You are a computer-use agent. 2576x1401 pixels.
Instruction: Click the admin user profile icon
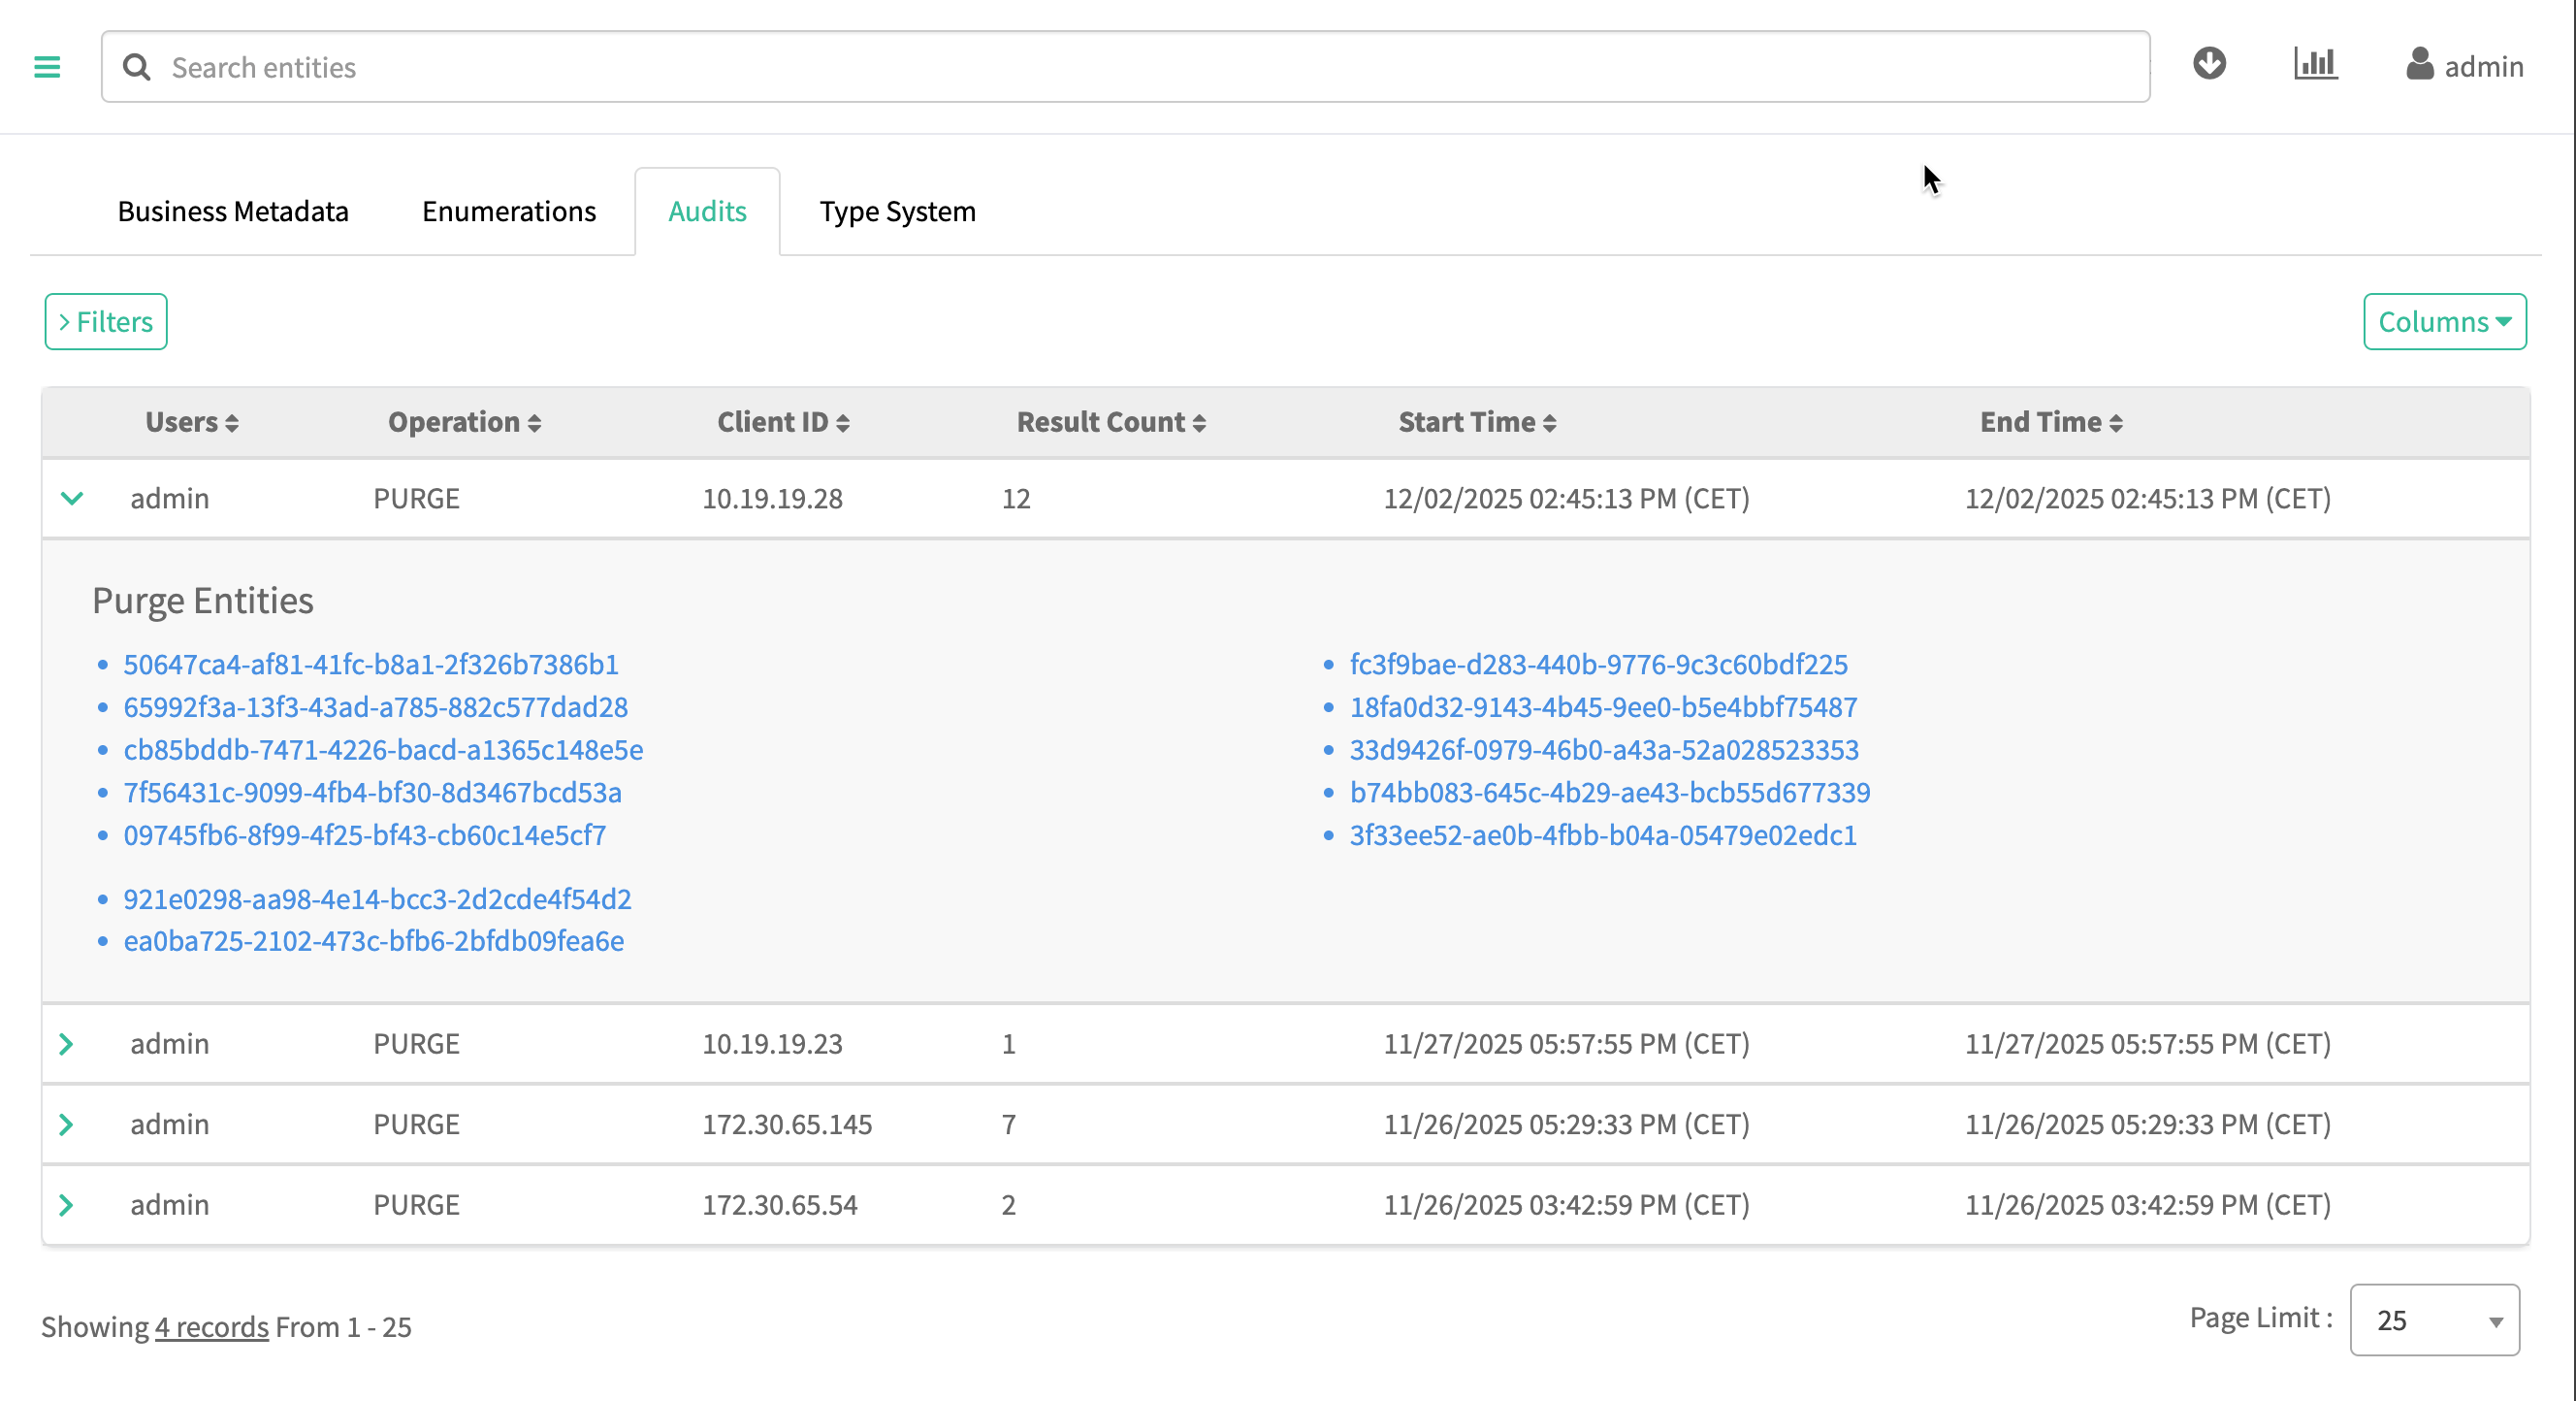point(2419,65)
